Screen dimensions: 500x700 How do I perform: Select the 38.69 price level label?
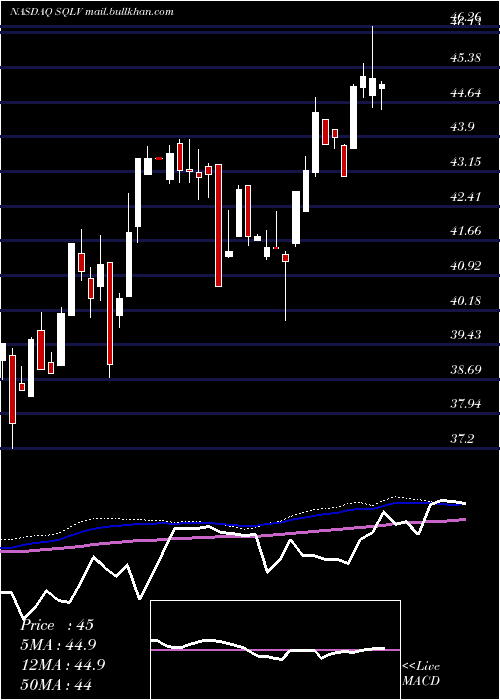pos(467,370)
